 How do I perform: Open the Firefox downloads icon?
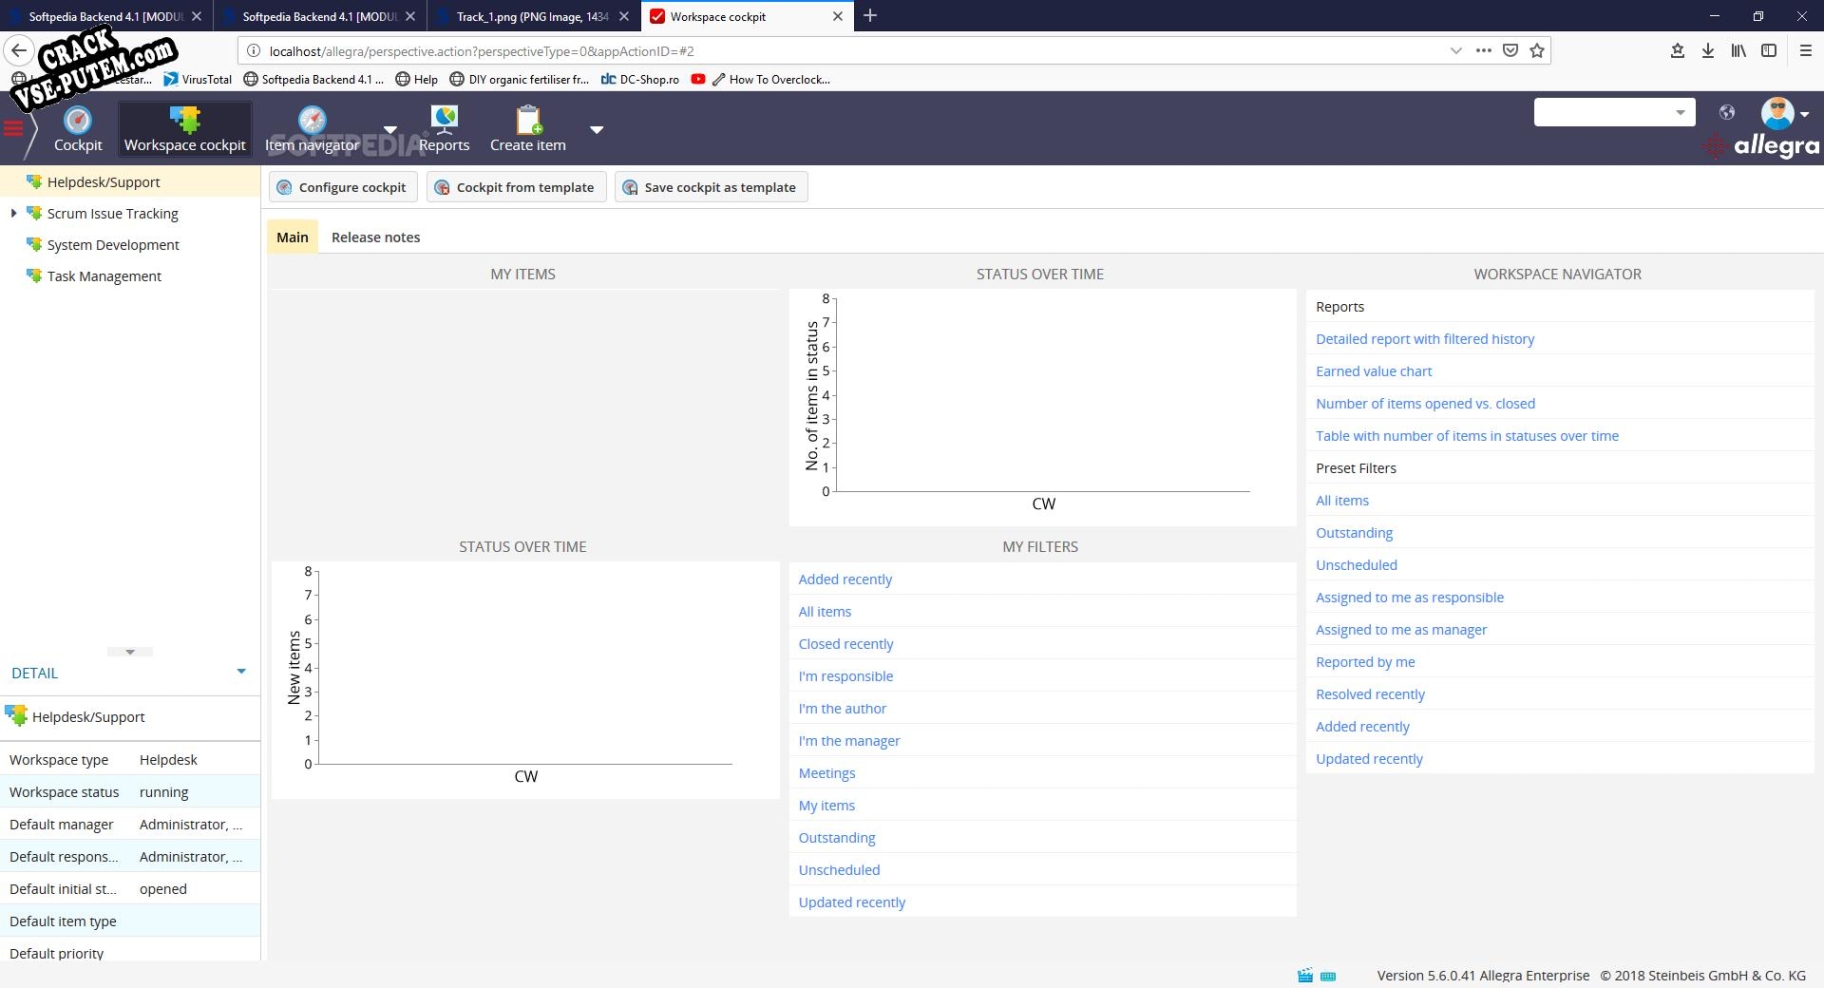click(x=1708, y=50)
